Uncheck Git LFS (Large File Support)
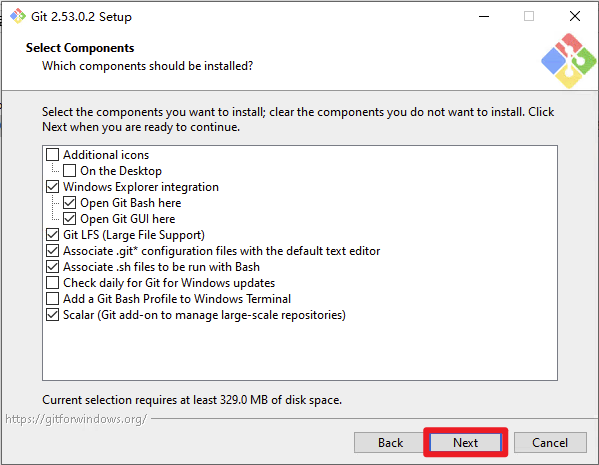 (x=52, y=235)
